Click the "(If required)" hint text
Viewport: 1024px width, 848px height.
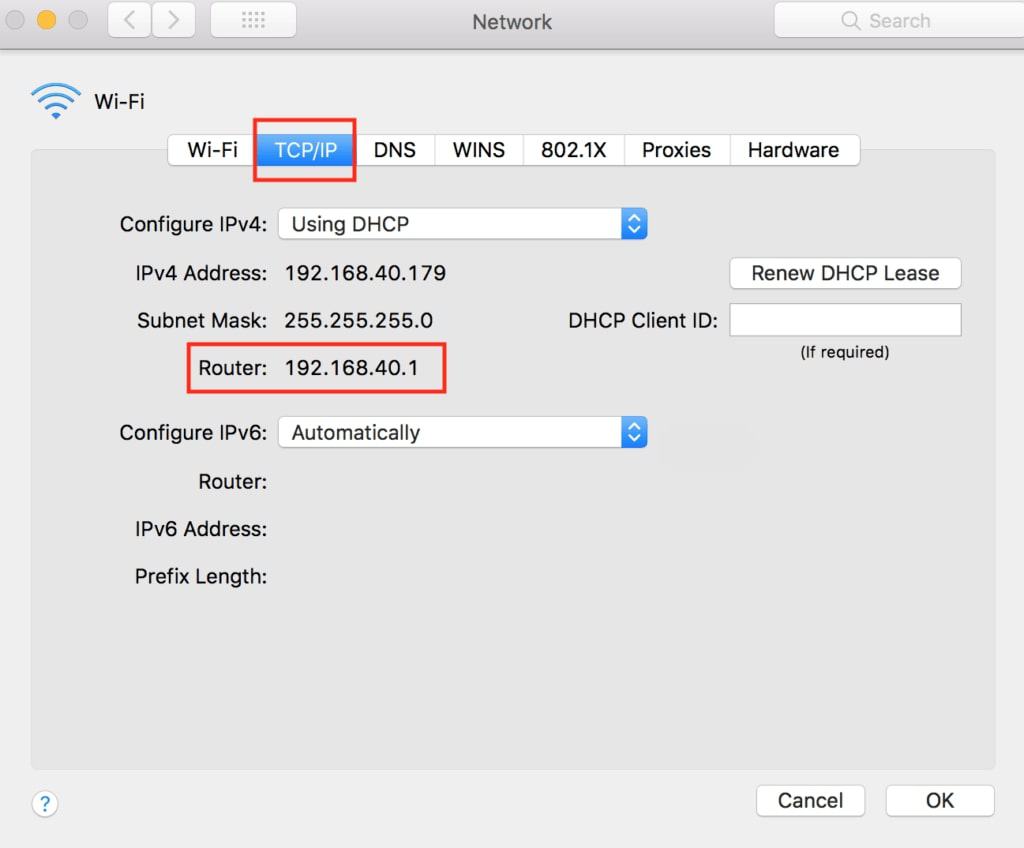(845, 353)
